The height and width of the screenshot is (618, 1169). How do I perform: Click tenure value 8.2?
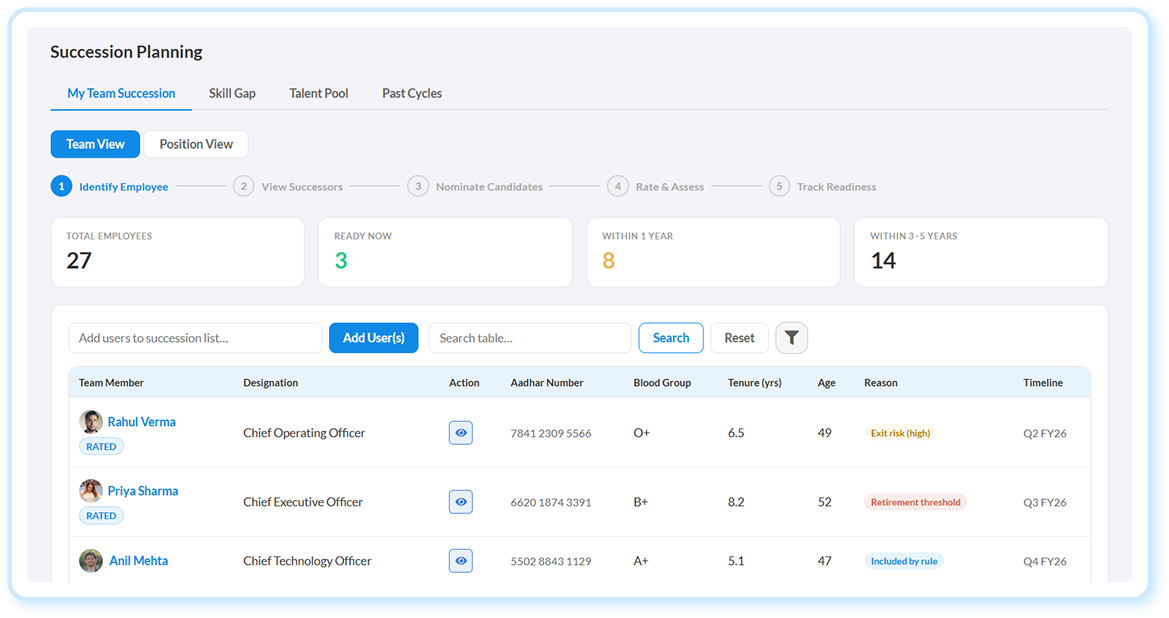pyautogui.click(x=736, y=502)
